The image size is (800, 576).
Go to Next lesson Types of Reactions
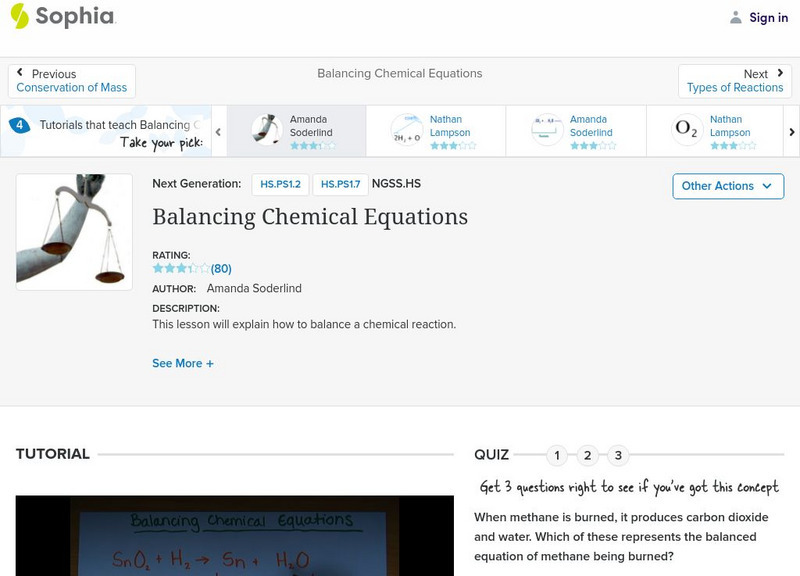pyautogui.click(x=735, y=81)
